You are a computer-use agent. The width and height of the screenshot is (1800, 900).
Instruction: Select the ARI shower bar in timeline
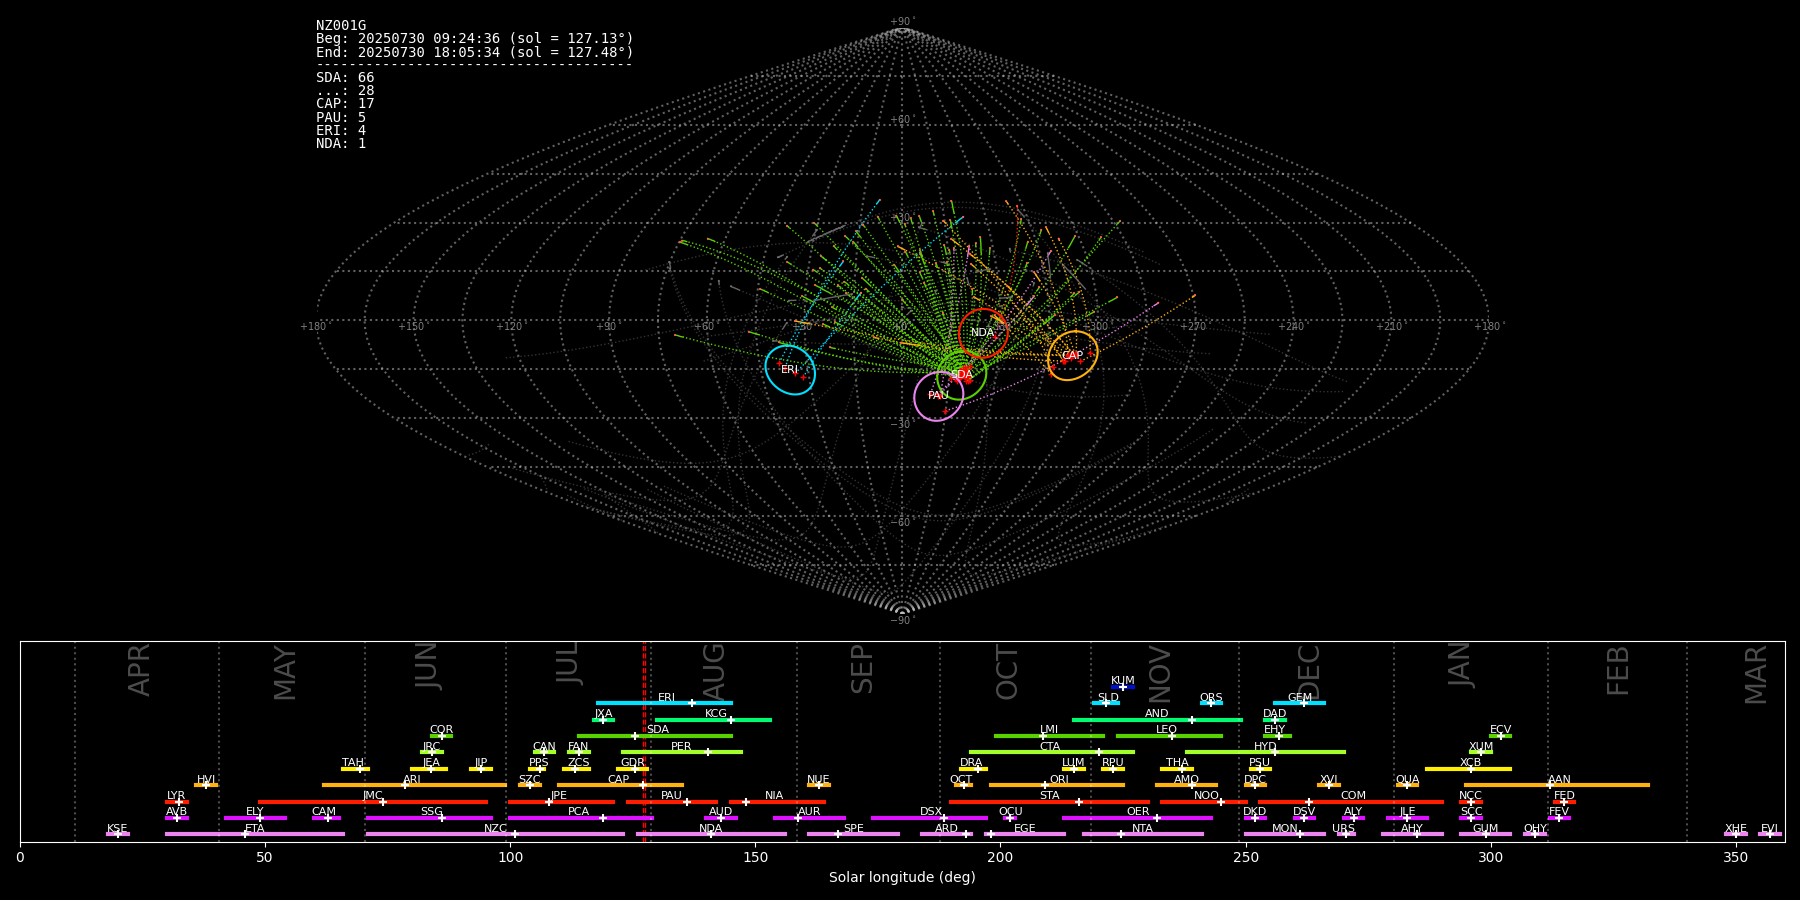coord(414,785)
